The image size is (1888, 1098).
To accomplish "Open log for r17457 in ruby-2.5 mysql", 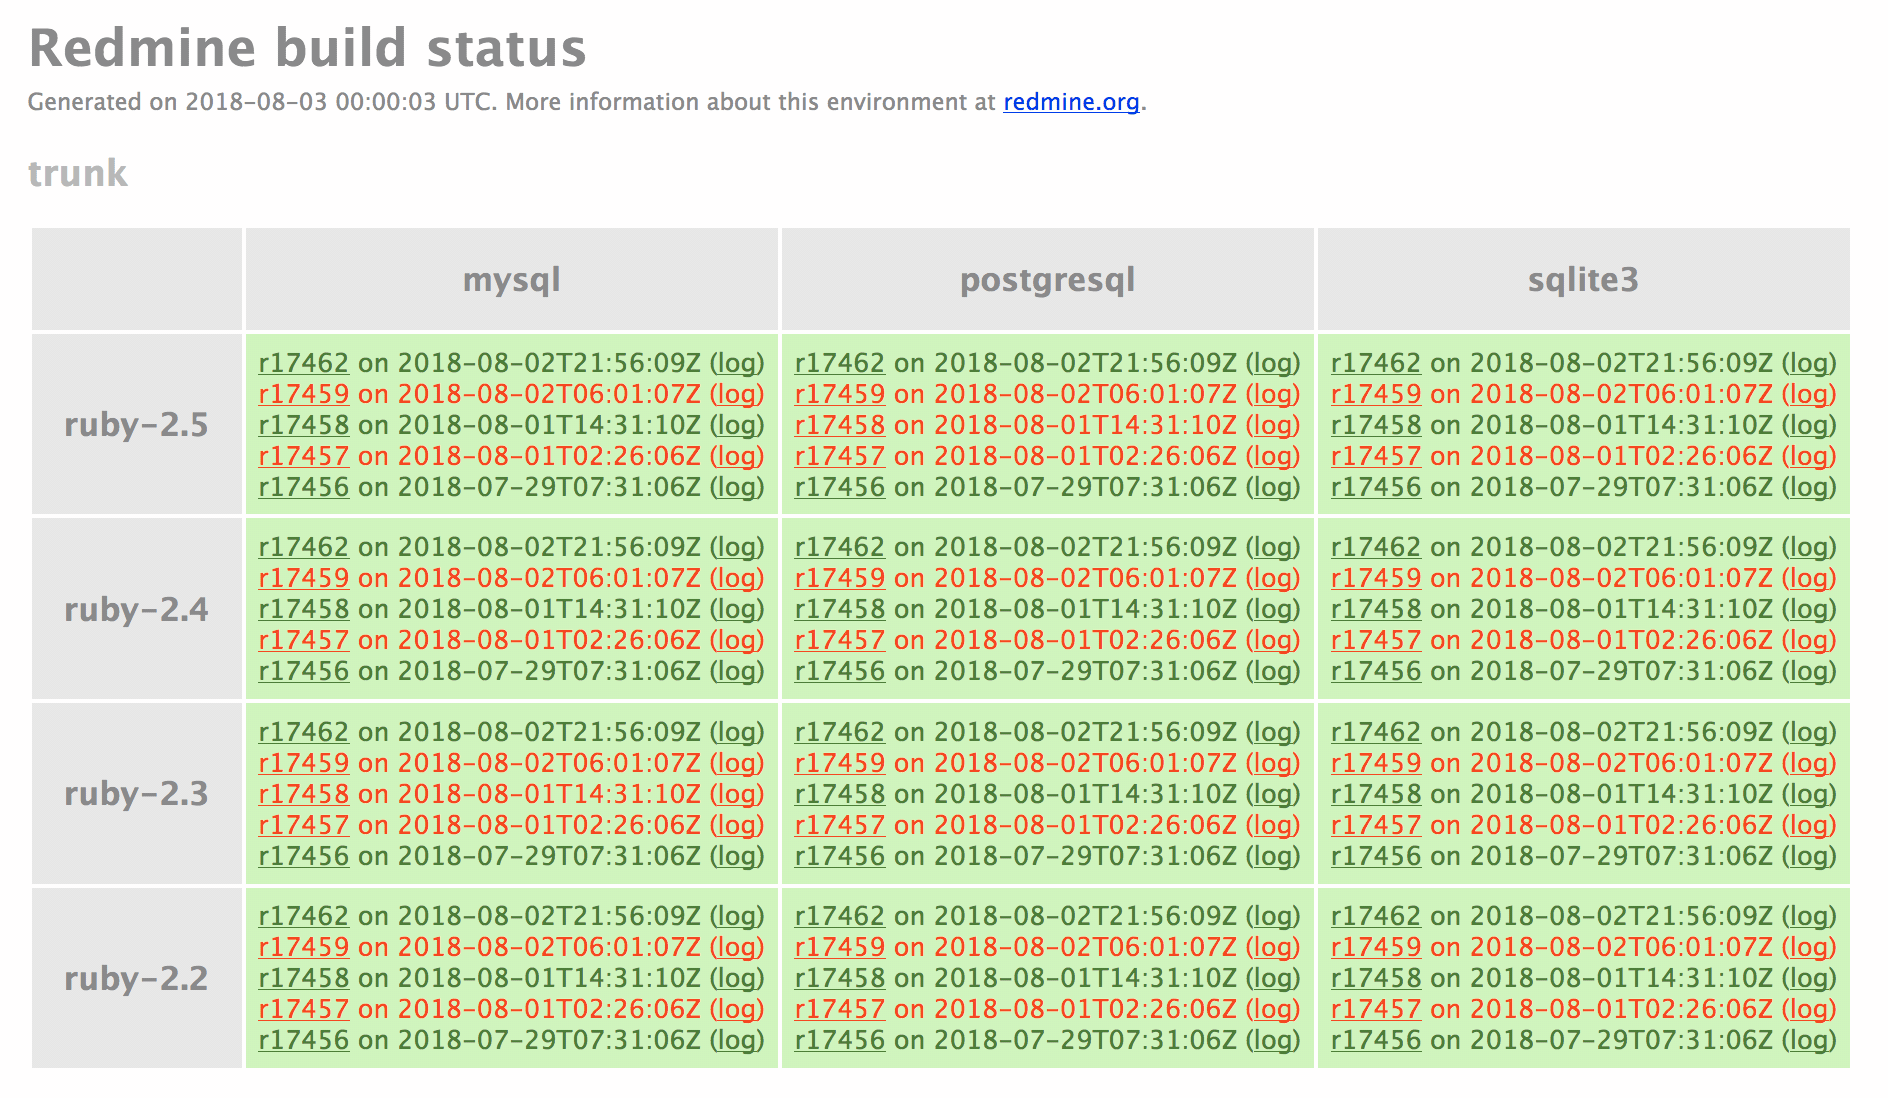I will click(737, 456).
